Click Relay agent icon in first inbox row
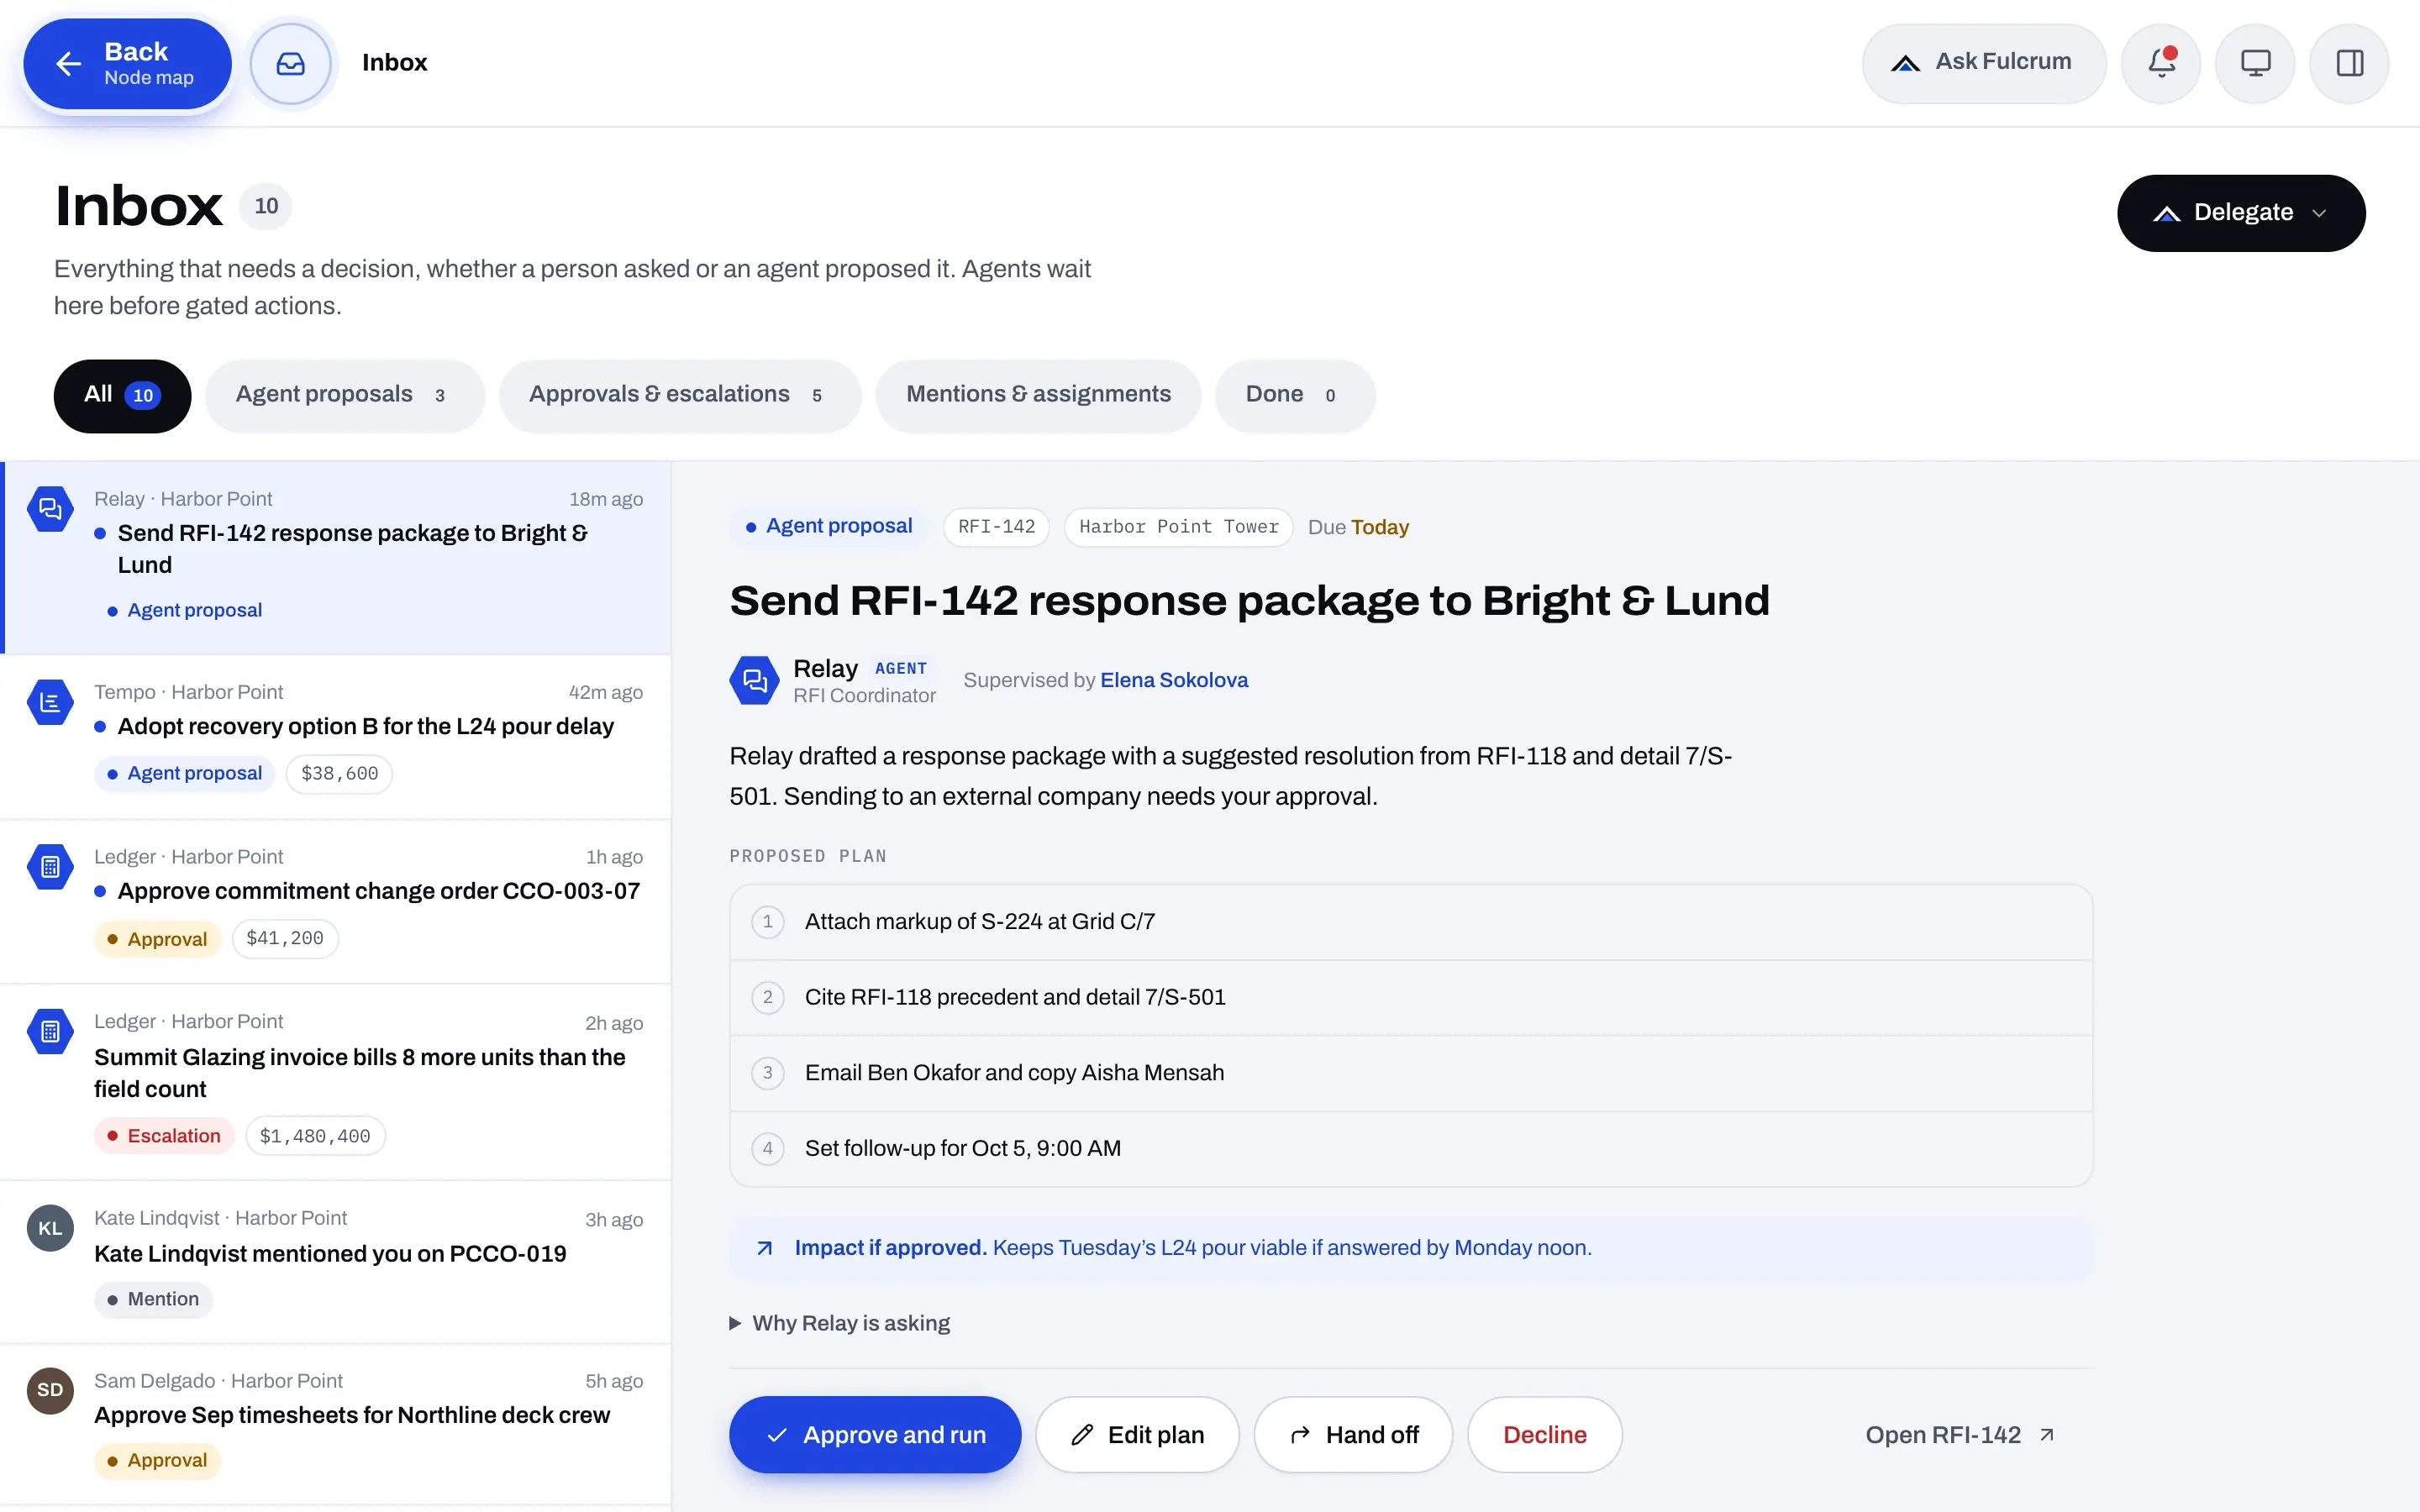This screenshot has width=2420, height=1512. tap(50, 509)
